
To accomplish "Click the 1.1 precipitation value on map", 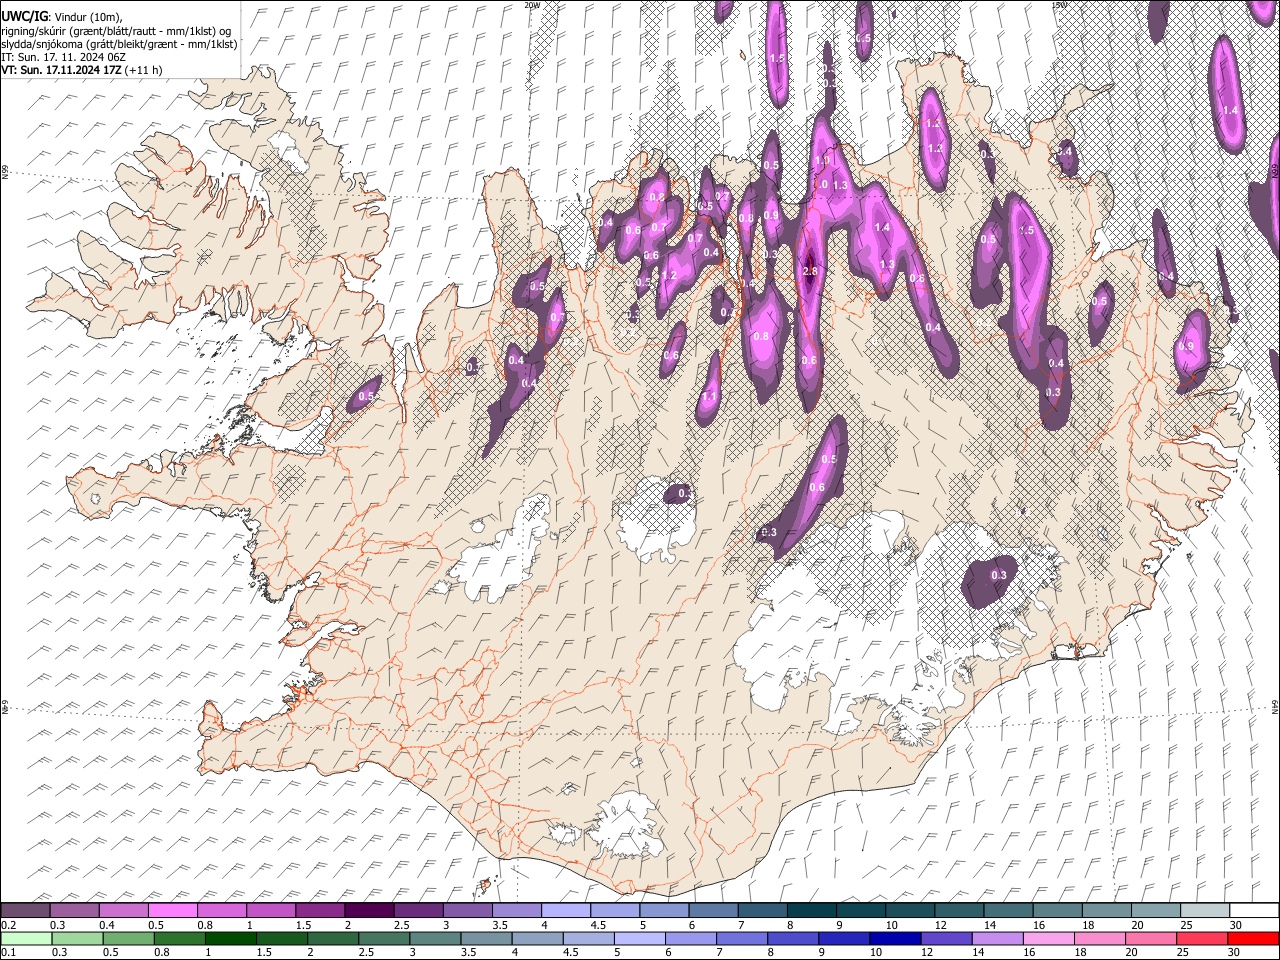I will click(708, 397).
